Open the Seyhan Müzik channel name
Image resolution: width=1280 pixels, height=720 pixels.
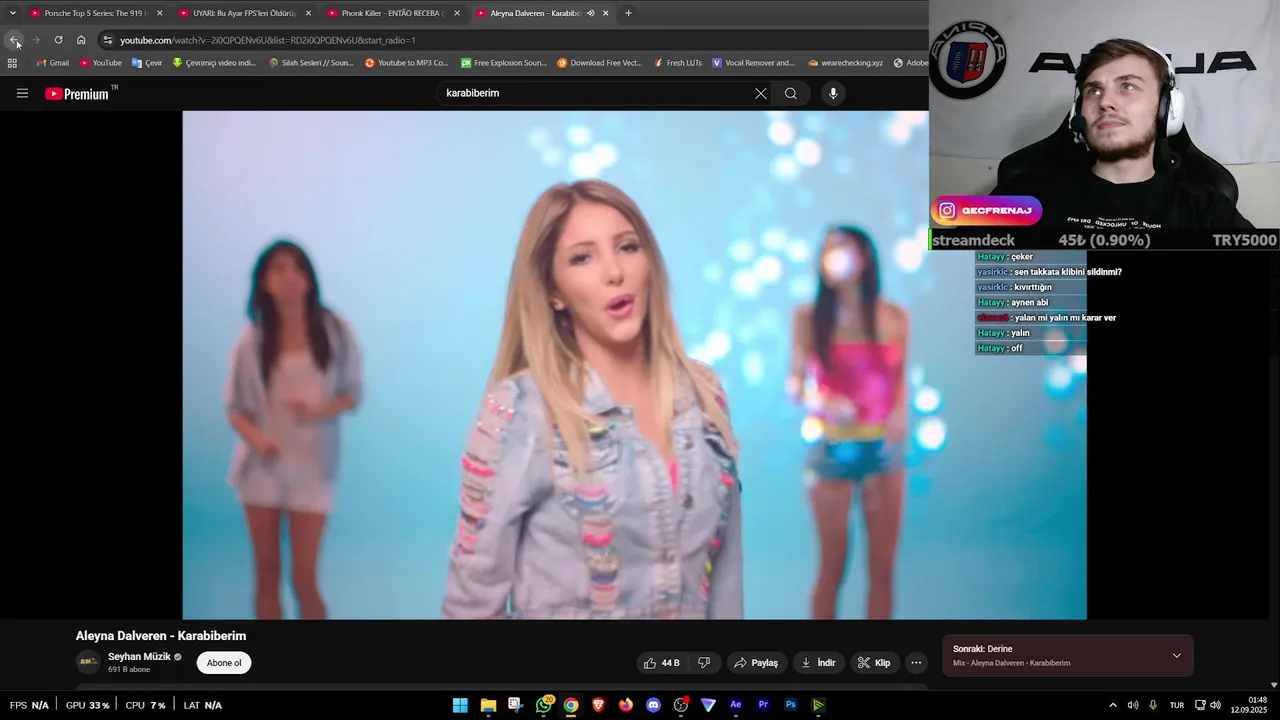pyautogui.click(x=139, y=657)
